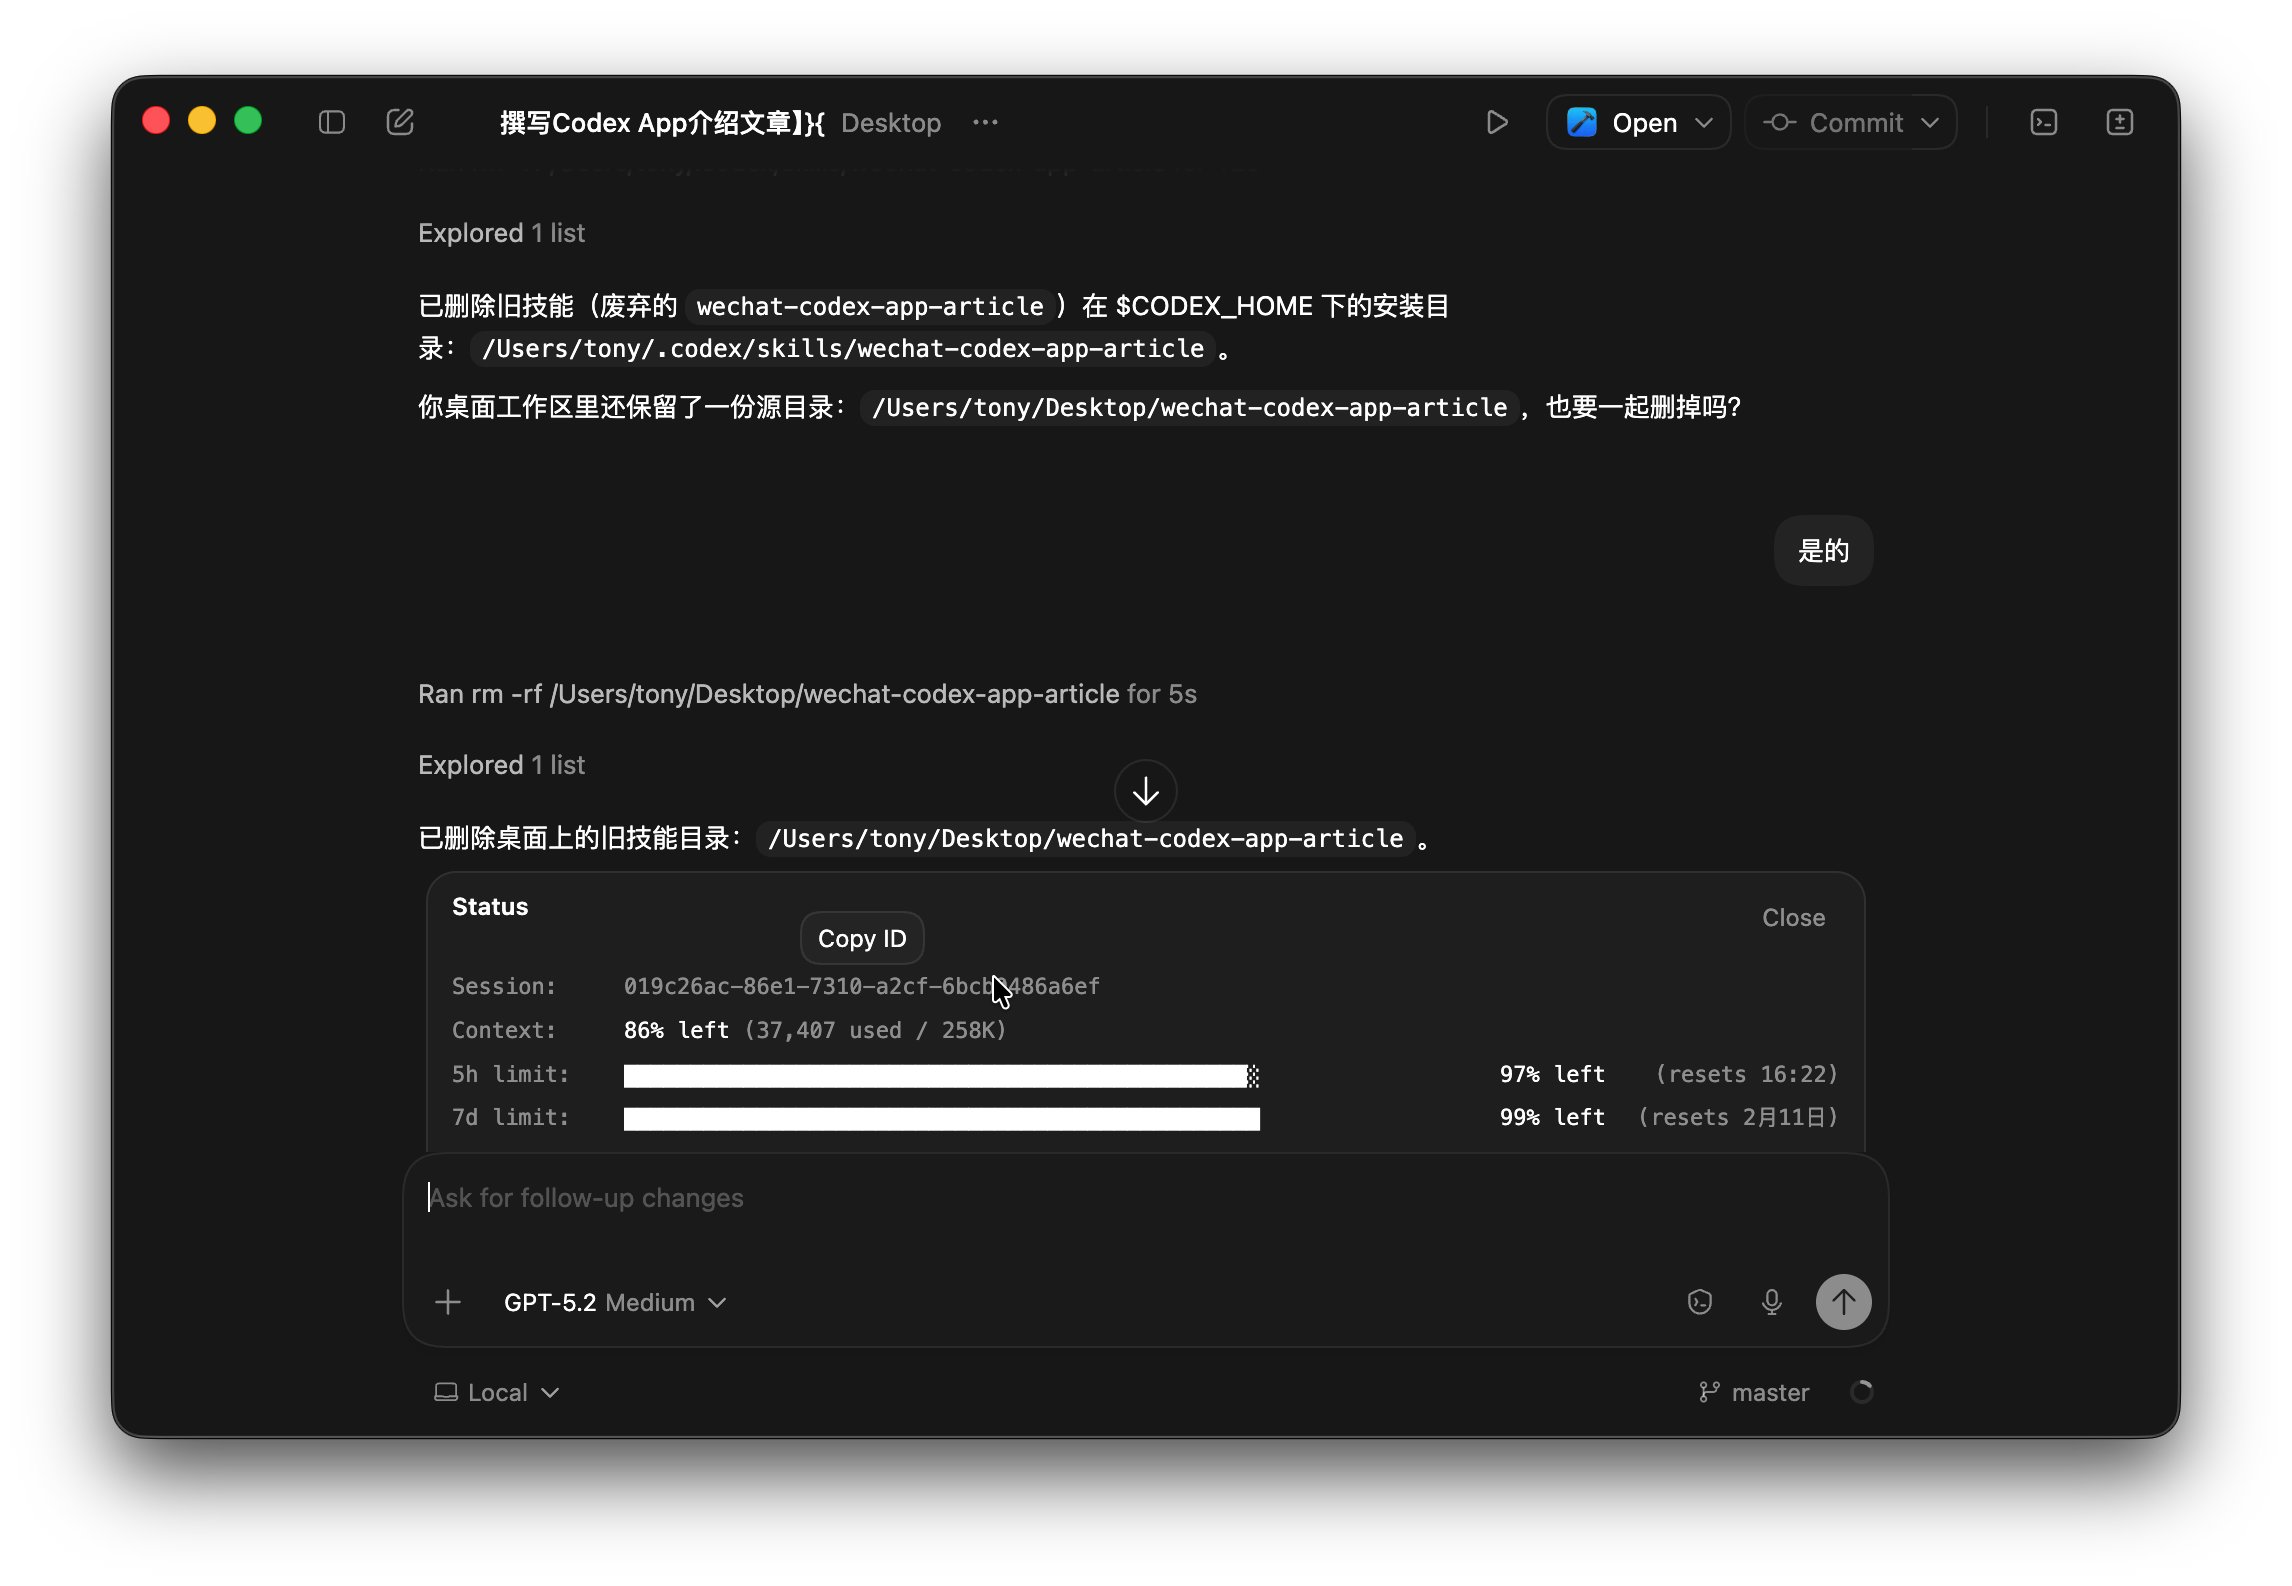This screenshot has height=1586, width=2292.
Task: Close the Status panel
Action: 1792,917
